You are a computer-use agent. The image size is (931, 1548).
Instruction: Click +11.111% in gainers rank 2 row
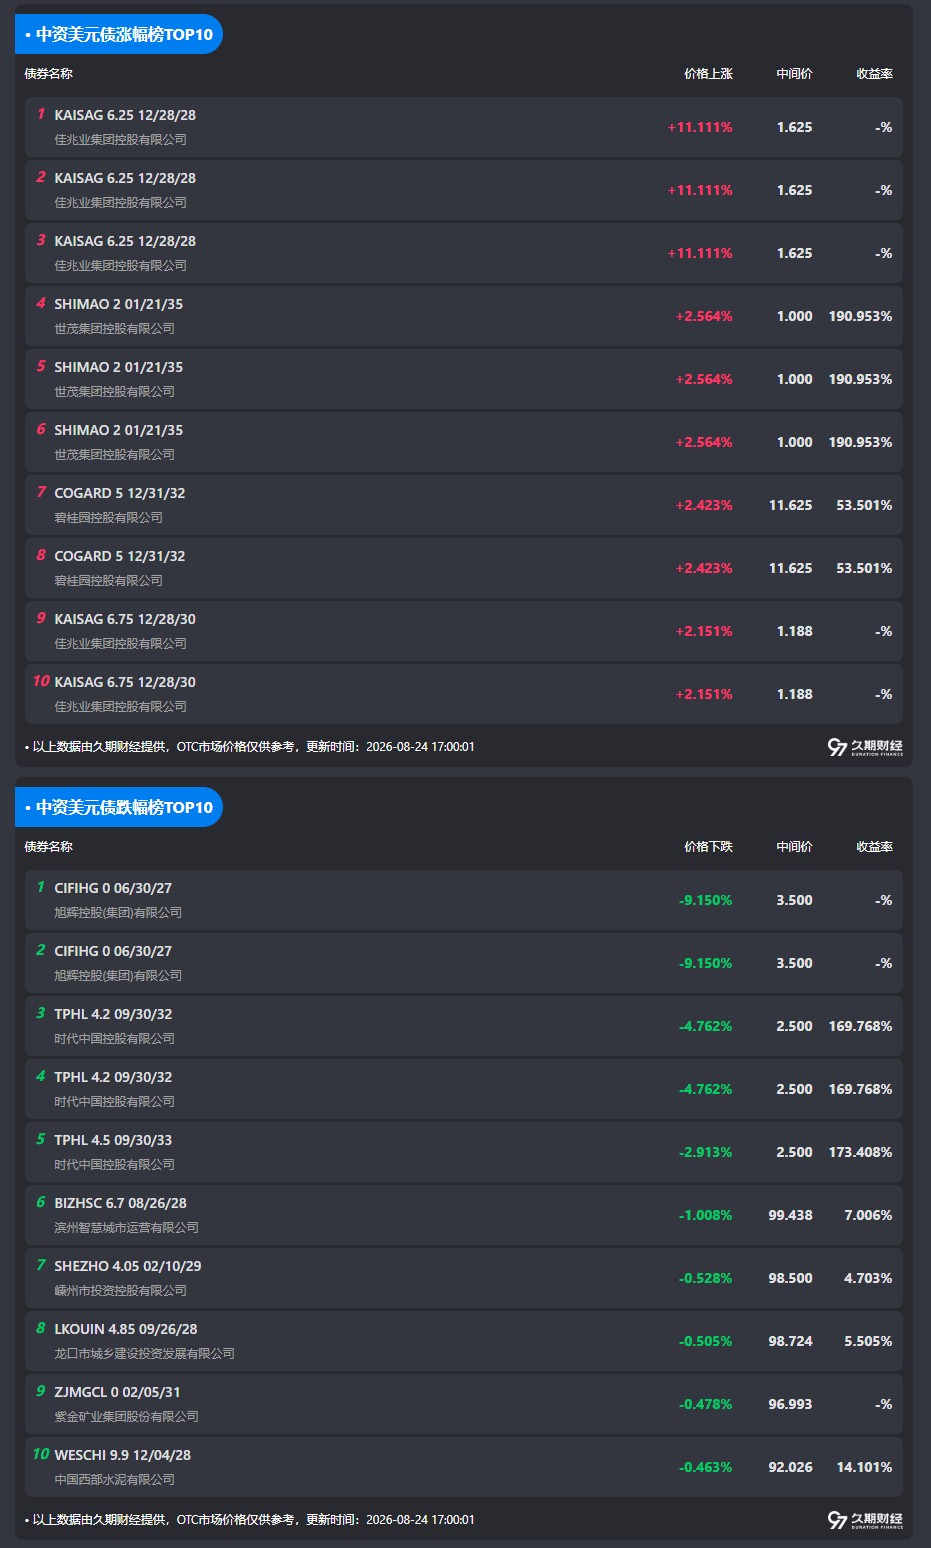click(x=700, y=190)
